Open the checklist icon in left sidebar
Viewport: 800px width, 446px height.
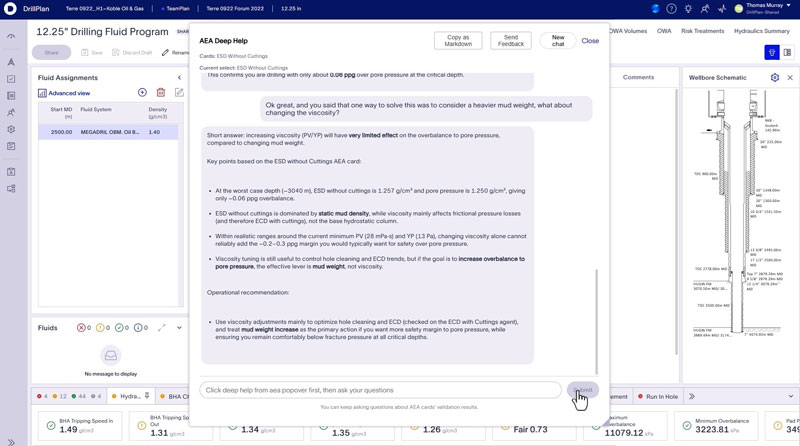click(x=11, y=79)
